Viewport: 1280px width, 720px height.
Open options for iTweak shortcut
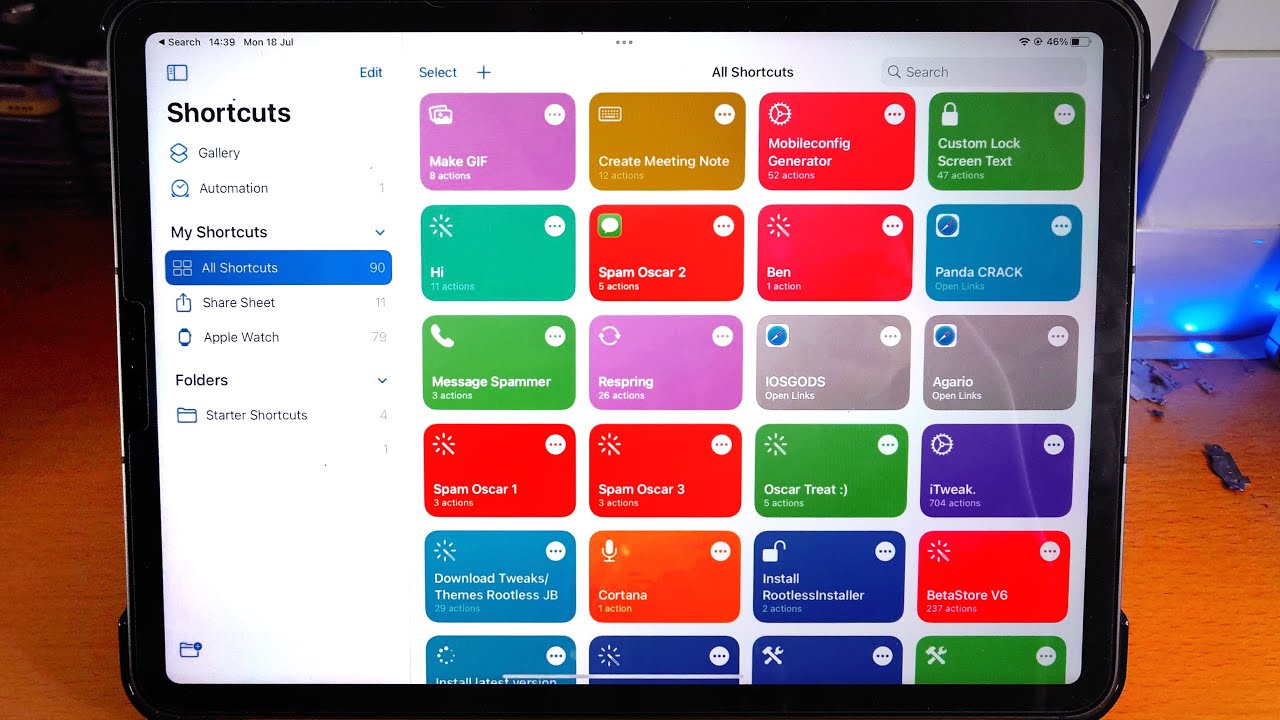(x=1054, y=445)
